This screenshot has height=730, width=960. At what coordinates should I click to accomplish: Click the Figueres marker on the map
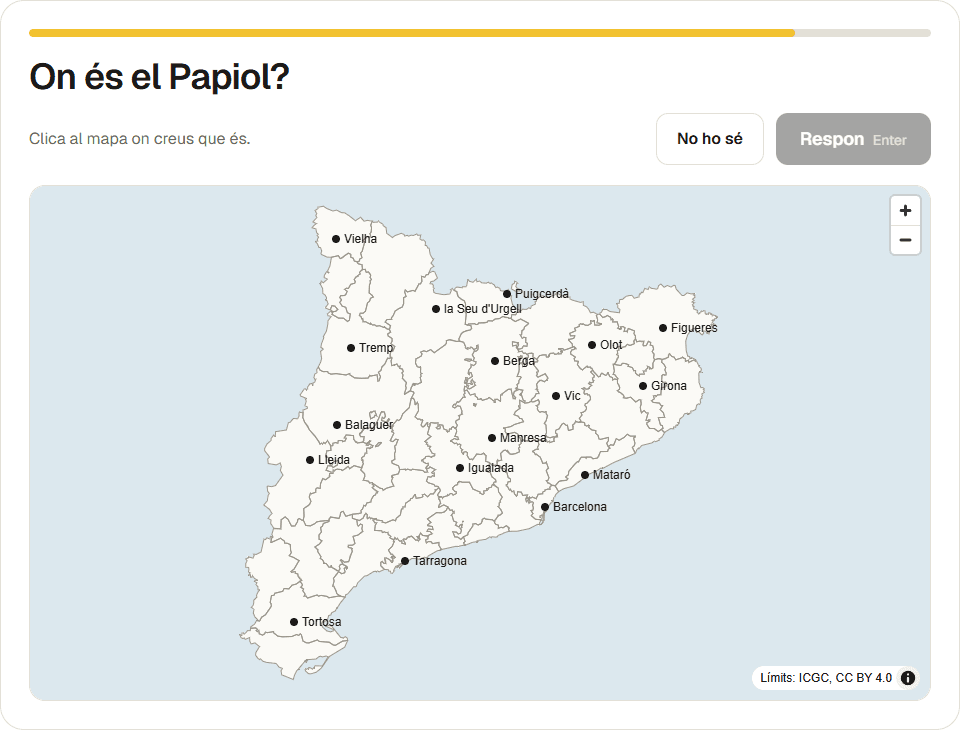(663, 328)
